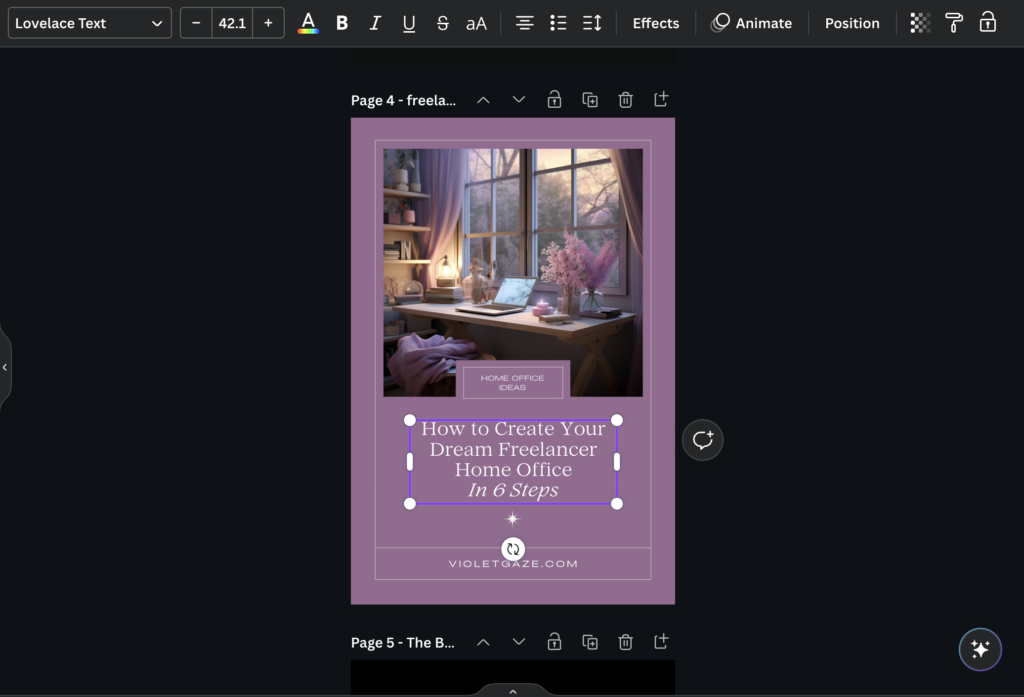Open the Effects panel

point(655,23)
